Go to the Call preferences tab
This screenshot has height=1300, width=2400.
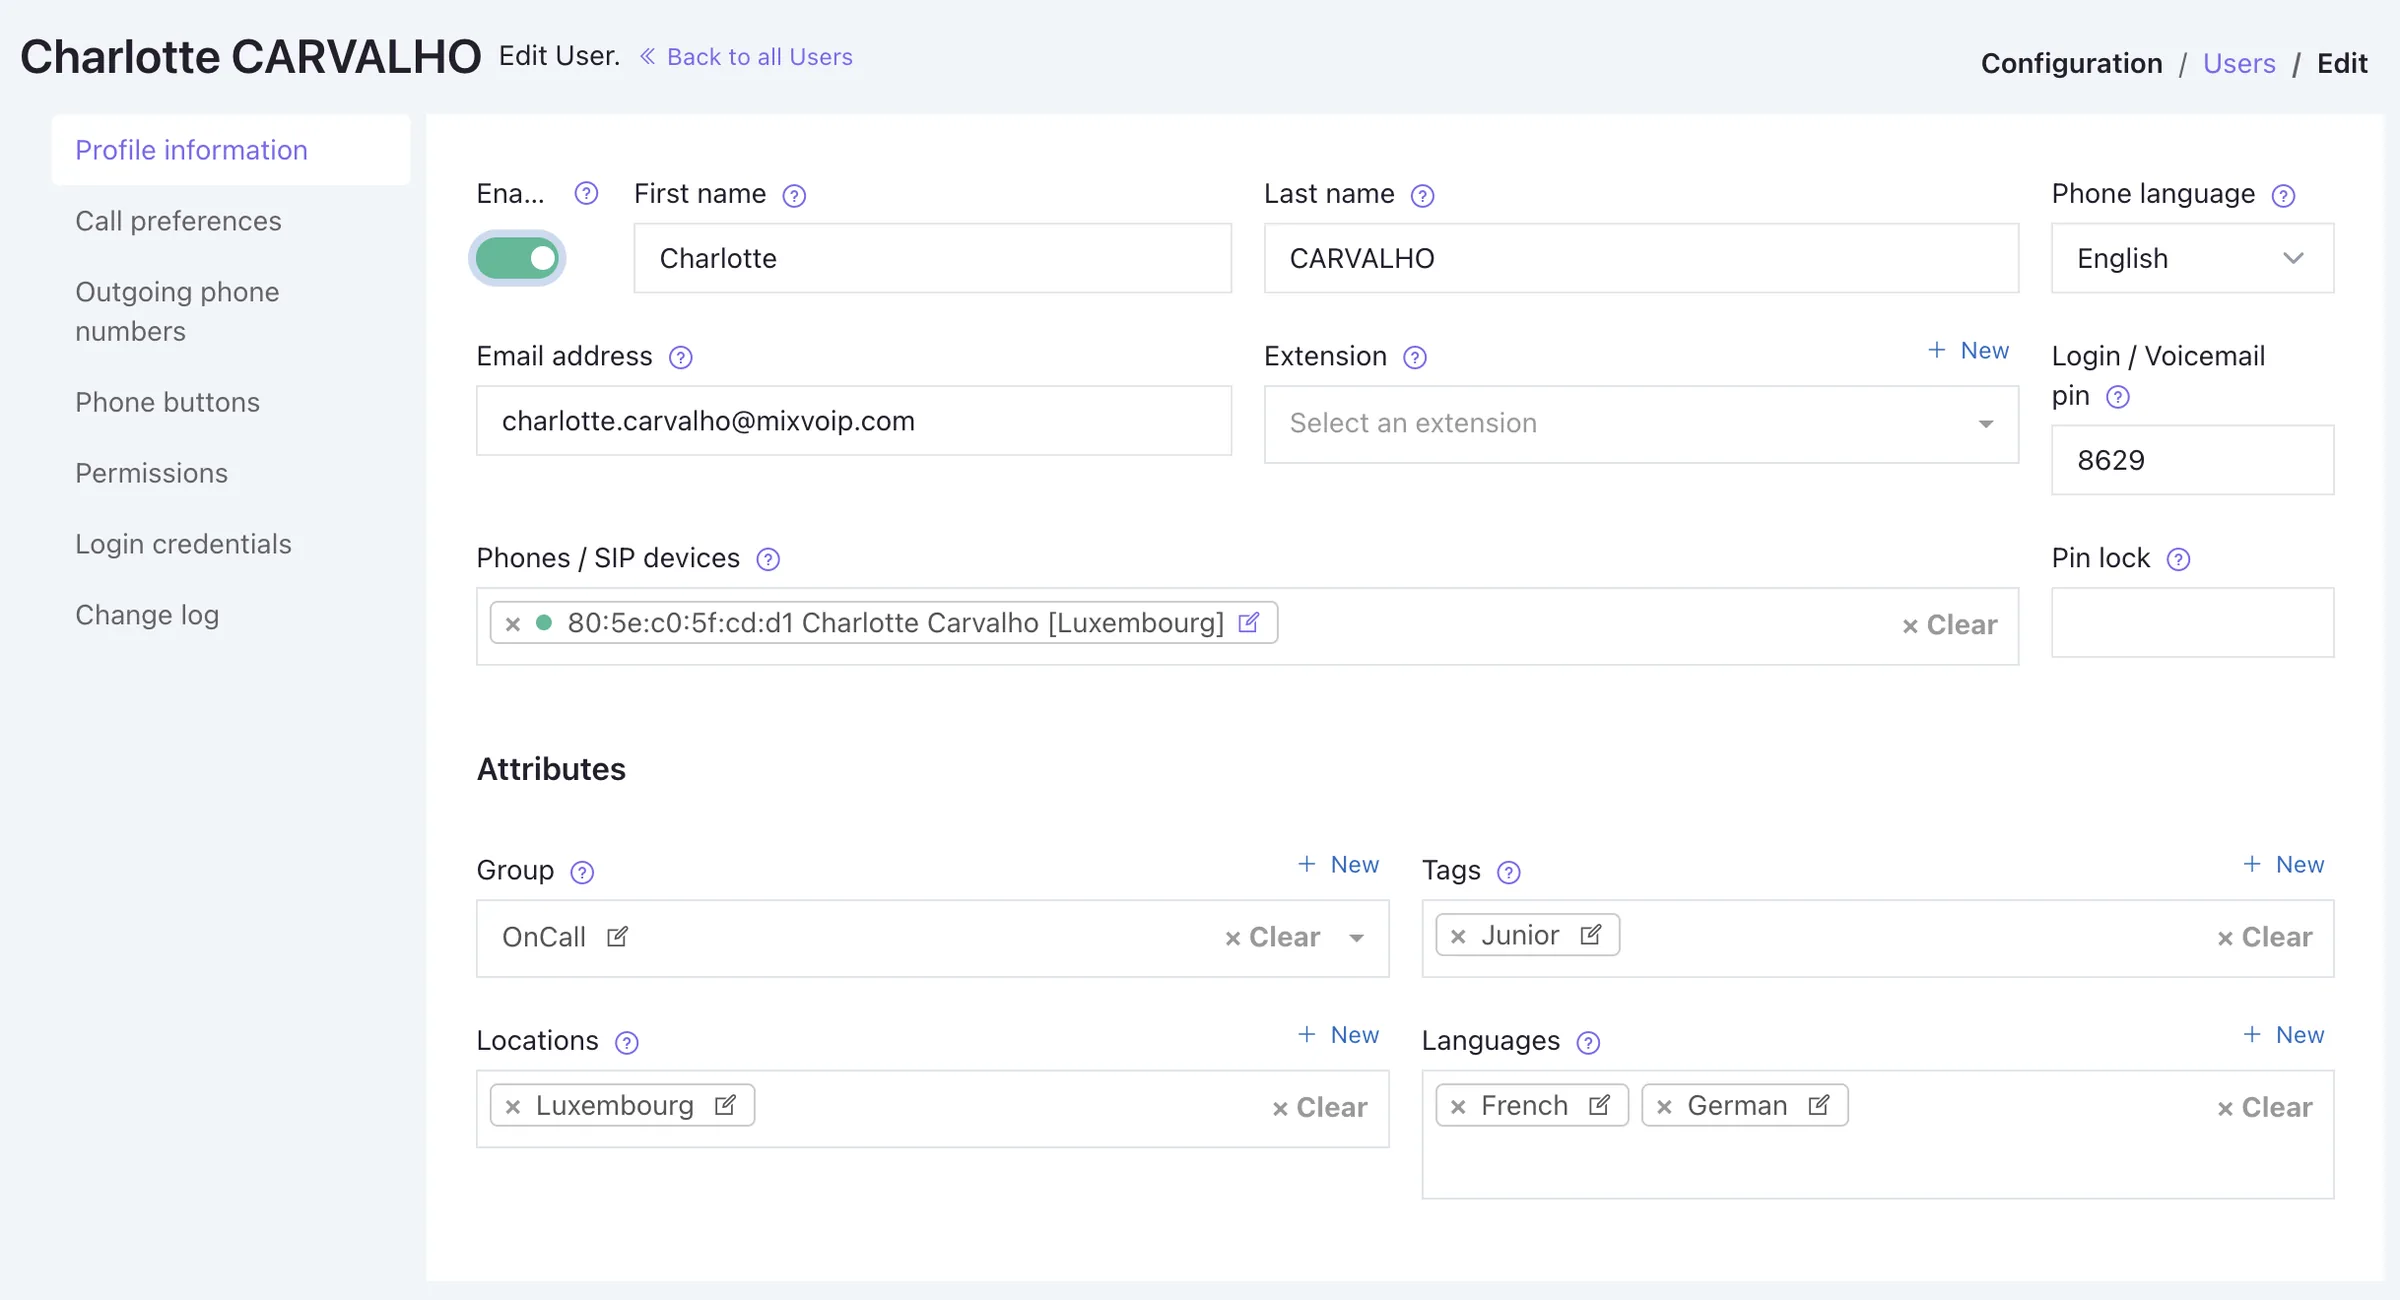[178, 221]
